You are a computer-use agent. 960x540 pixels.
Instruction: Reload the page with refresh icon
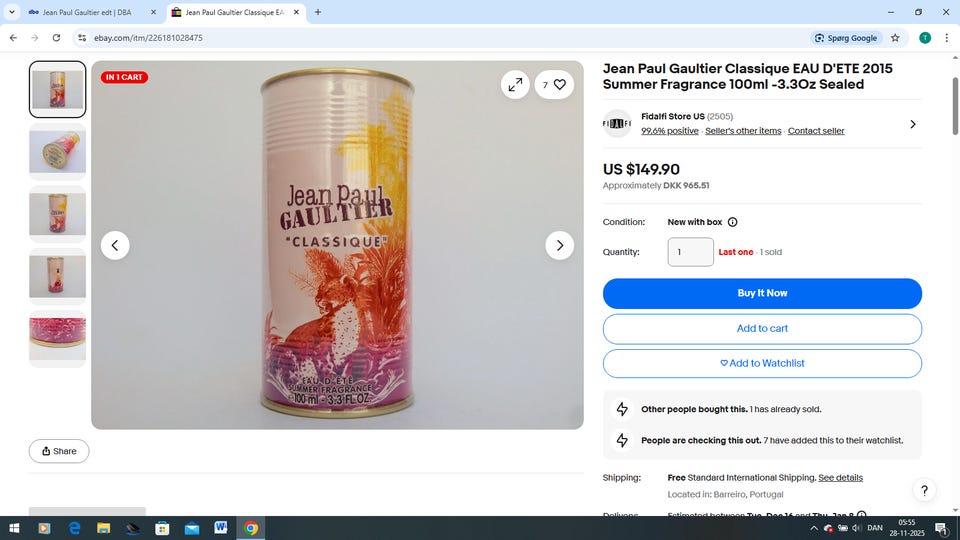click(56, 38)
